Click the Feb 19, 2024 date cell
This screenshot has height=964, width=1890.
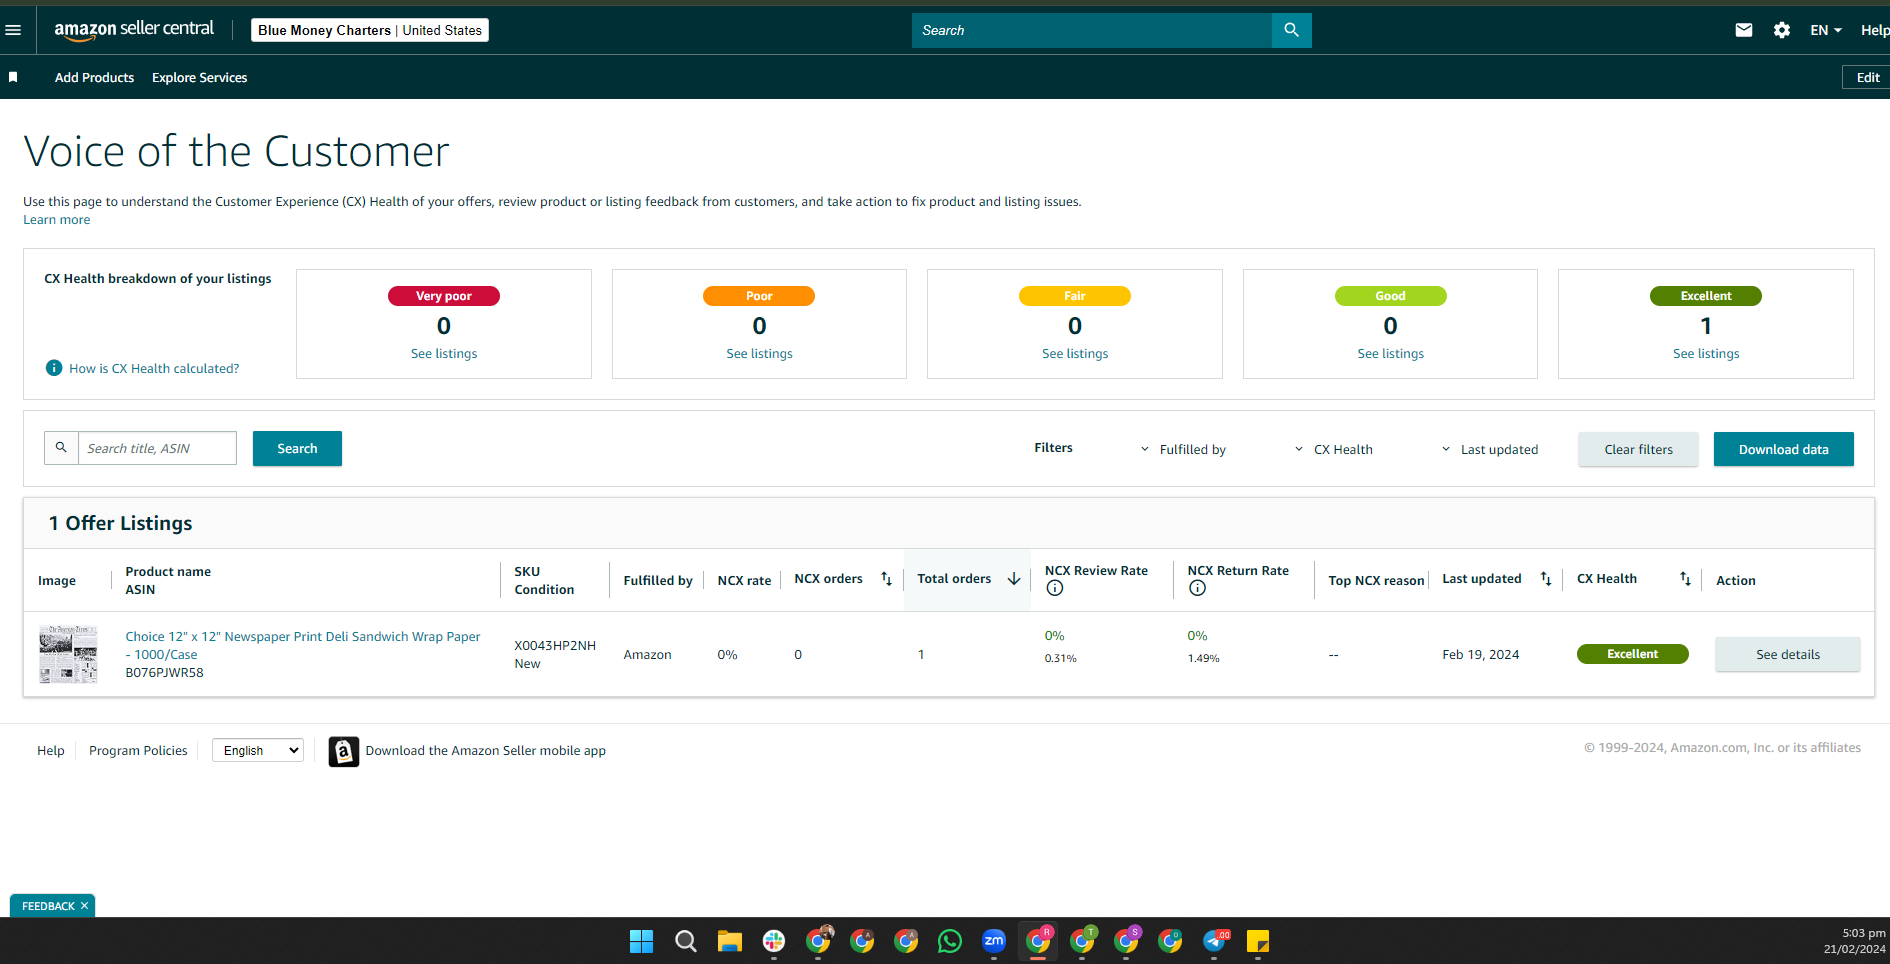pyautogui.click(x=1480, y=655)
